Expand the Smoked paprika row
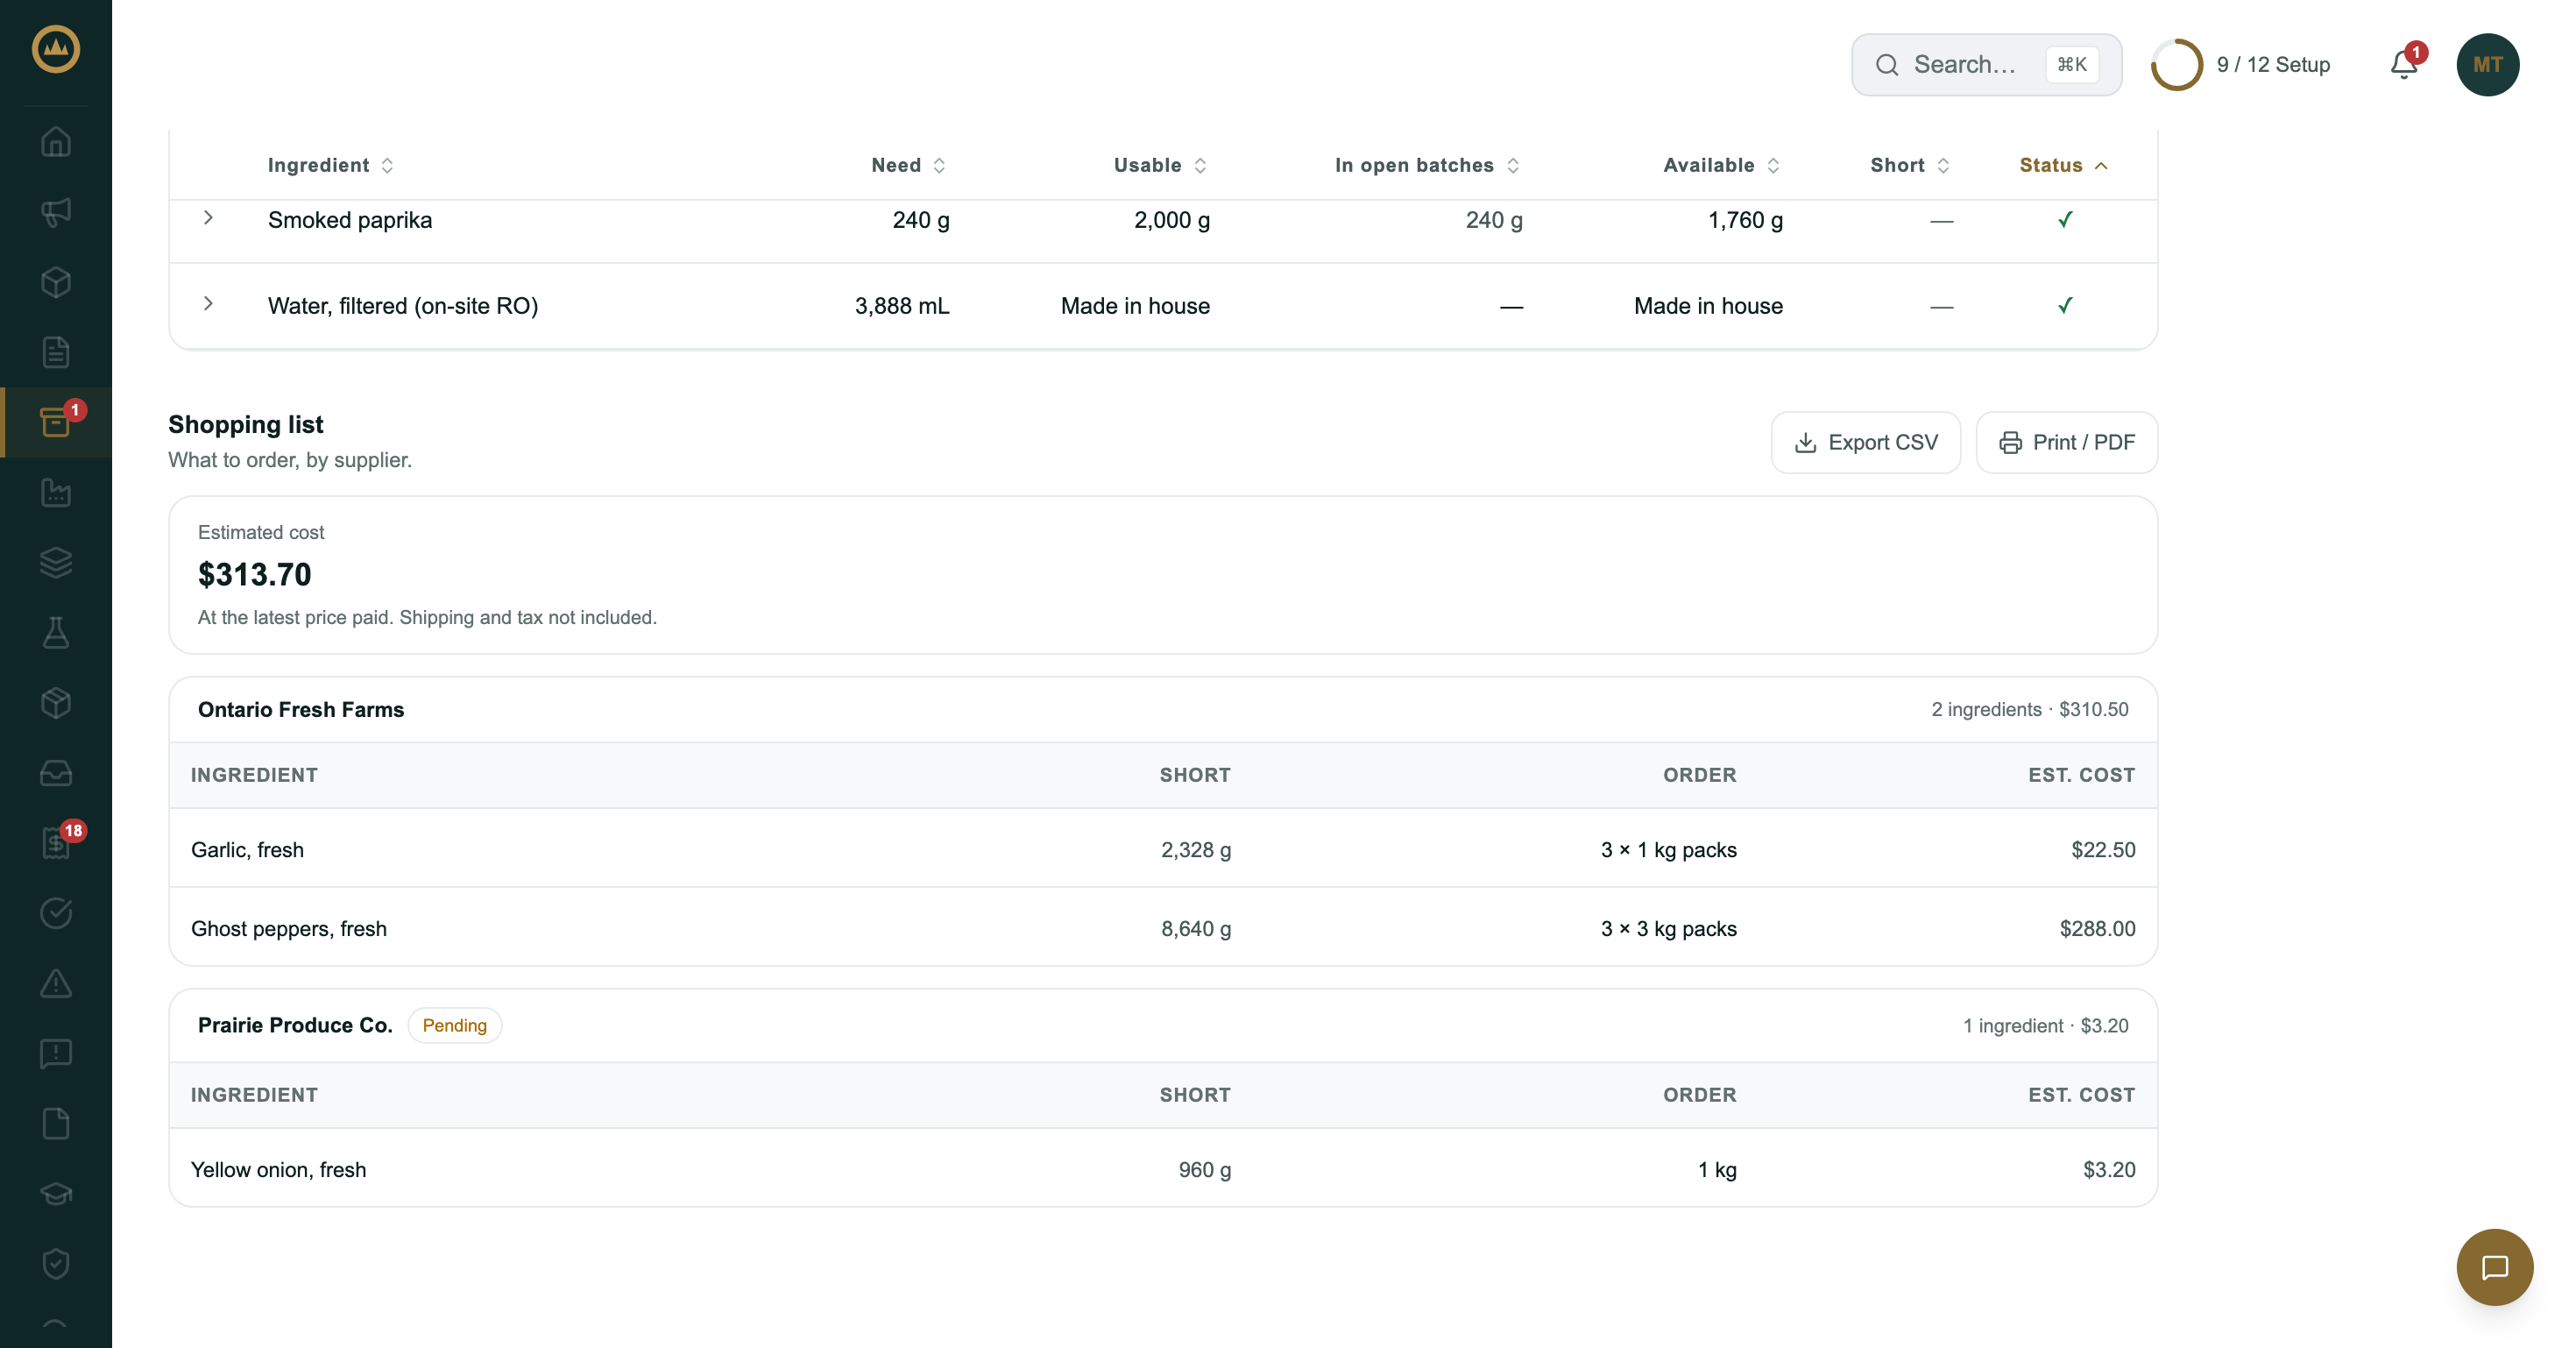 [208, 218]
